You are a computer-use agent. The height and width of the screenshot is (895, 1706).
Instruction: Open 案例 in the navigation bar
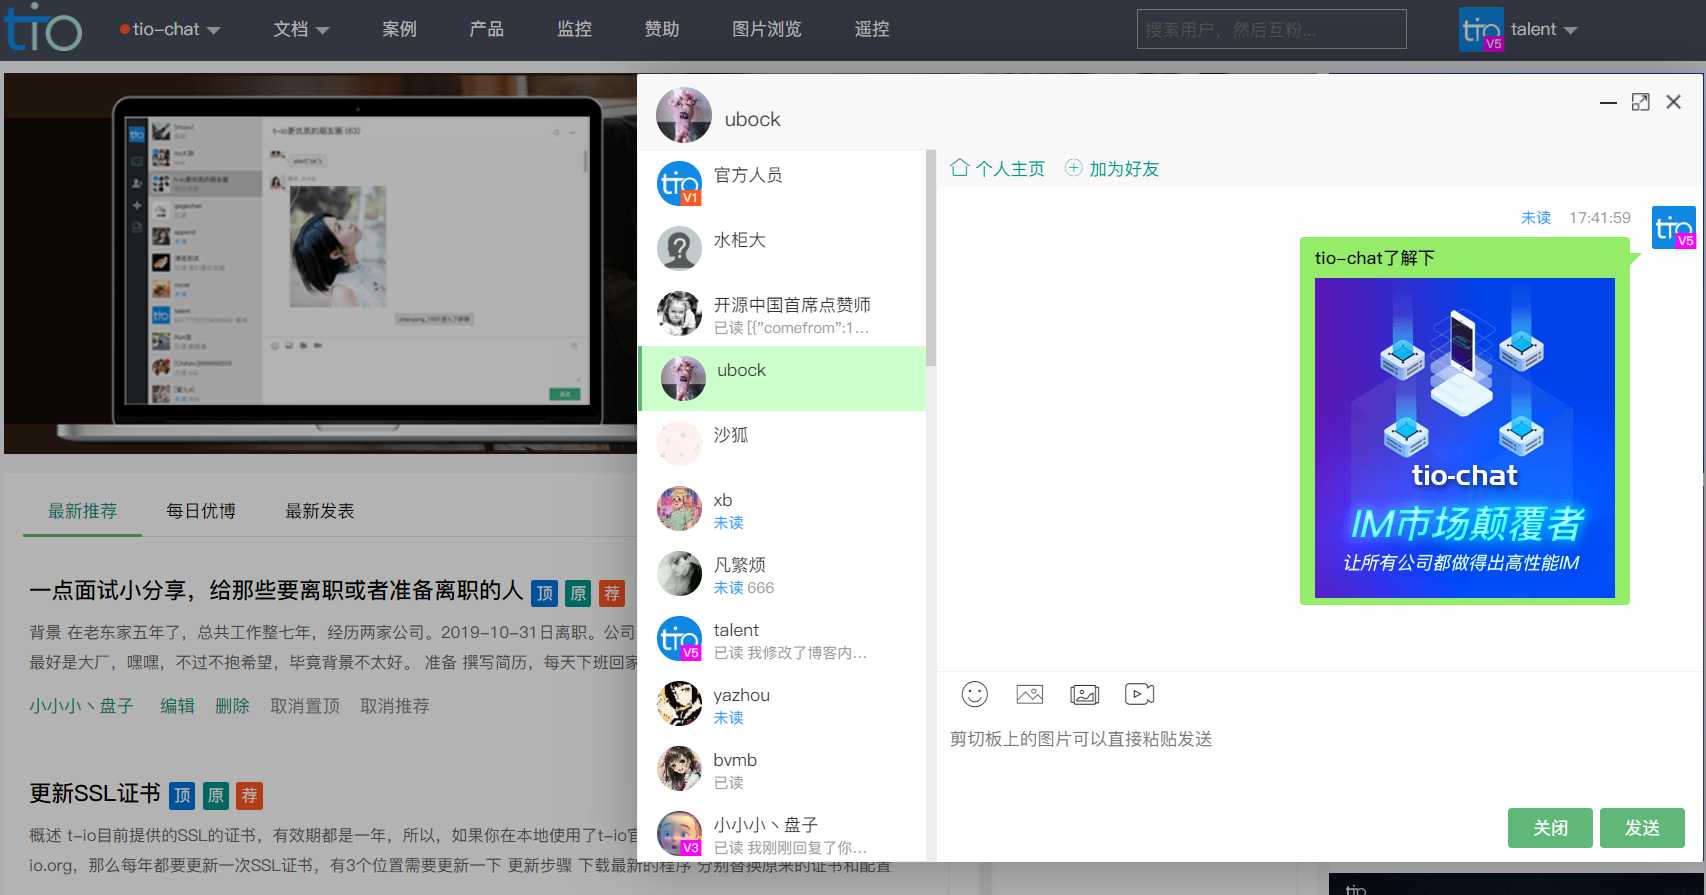[399, 29]
